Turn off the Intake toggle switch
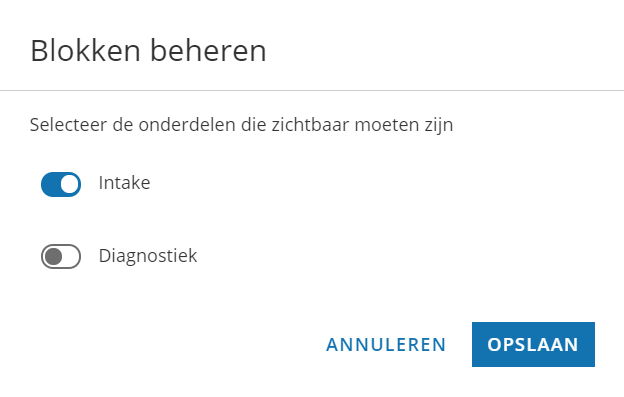624x397 pixels. [61, 184]
